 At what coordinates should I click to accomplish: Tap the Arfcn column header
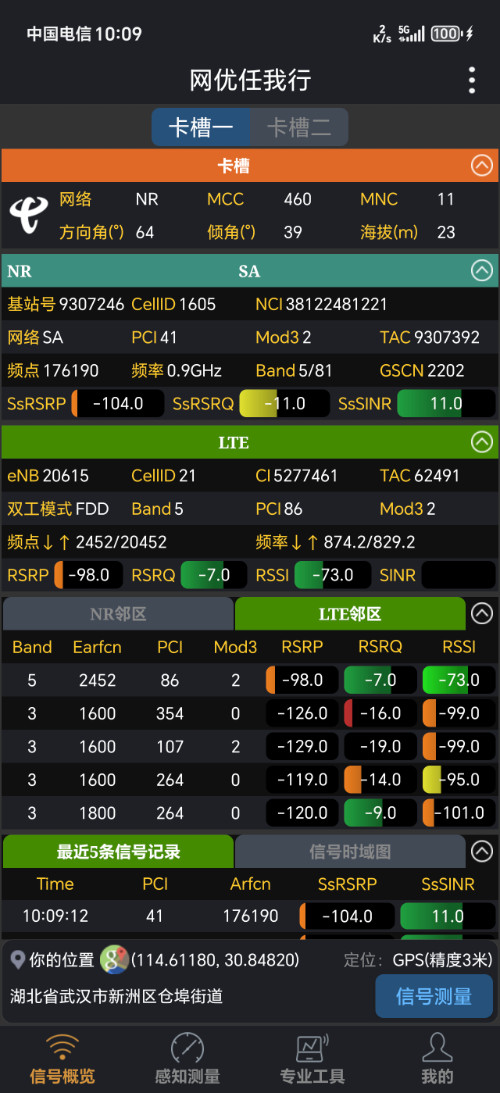click(250, 884)
